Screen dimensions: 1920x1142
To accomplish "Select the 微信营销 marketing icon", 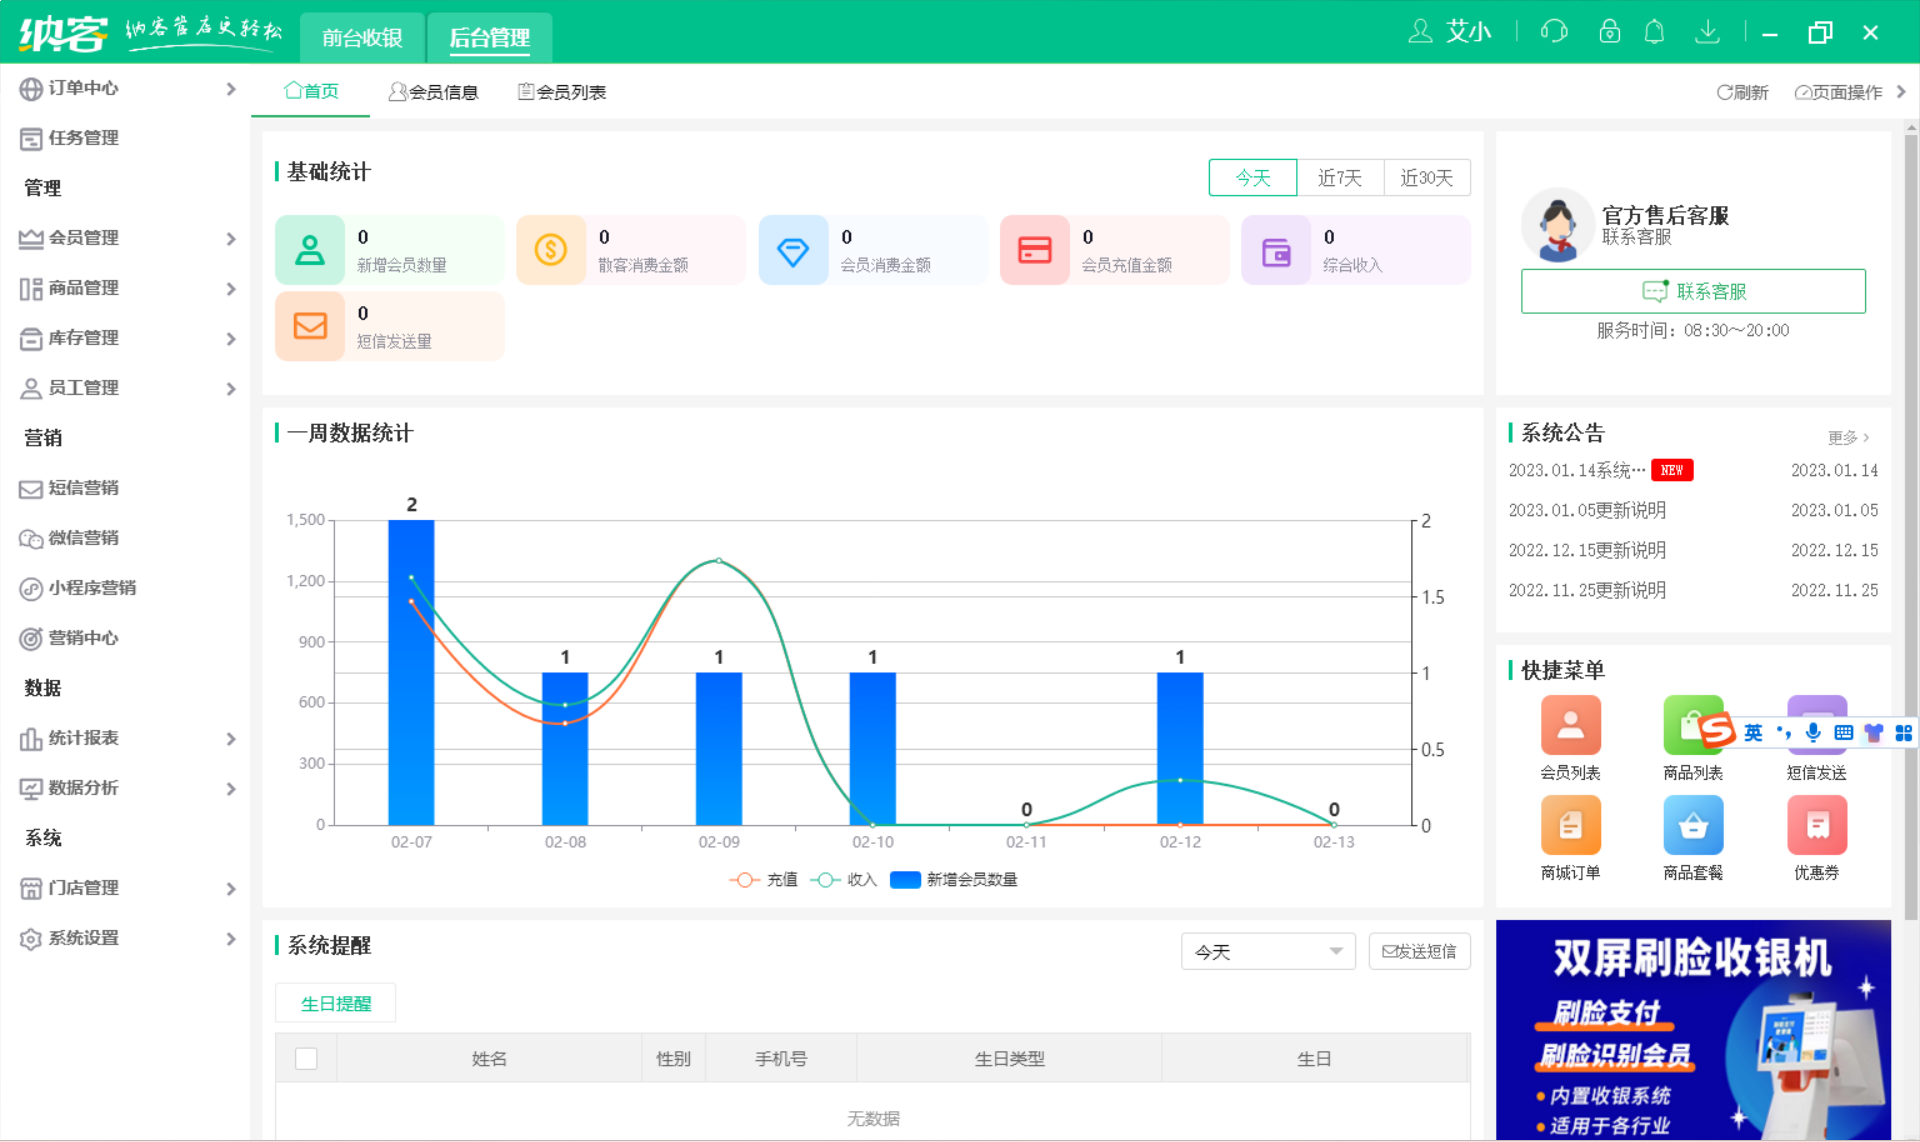I will (31, 538).
